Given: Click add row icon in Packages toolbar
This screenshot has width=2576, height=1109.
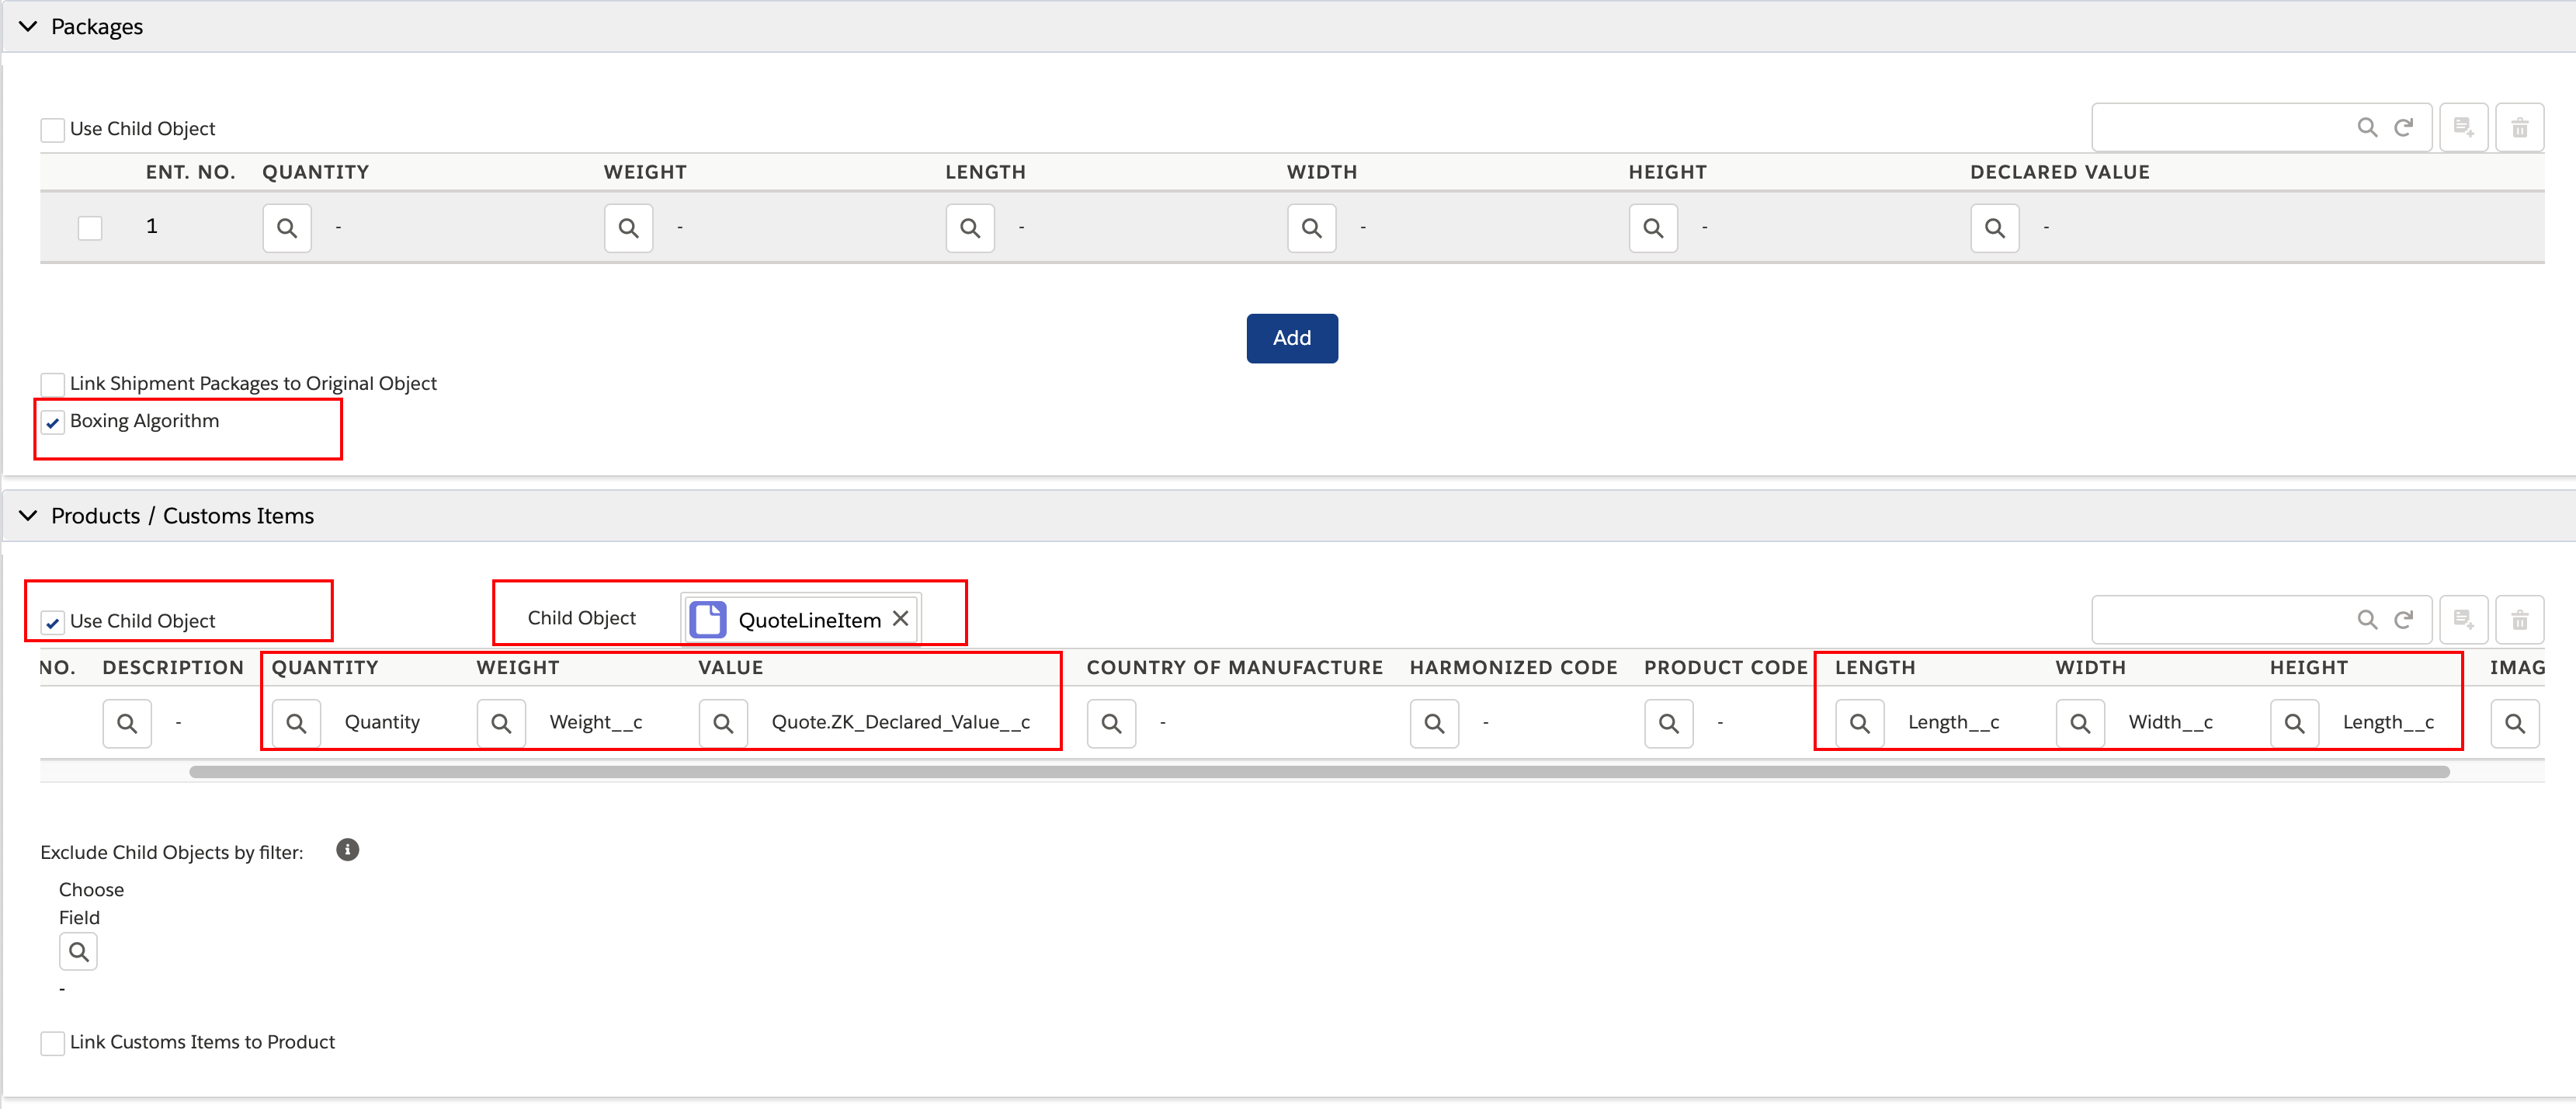Looking at the screenshot, I should point(2463,127).
